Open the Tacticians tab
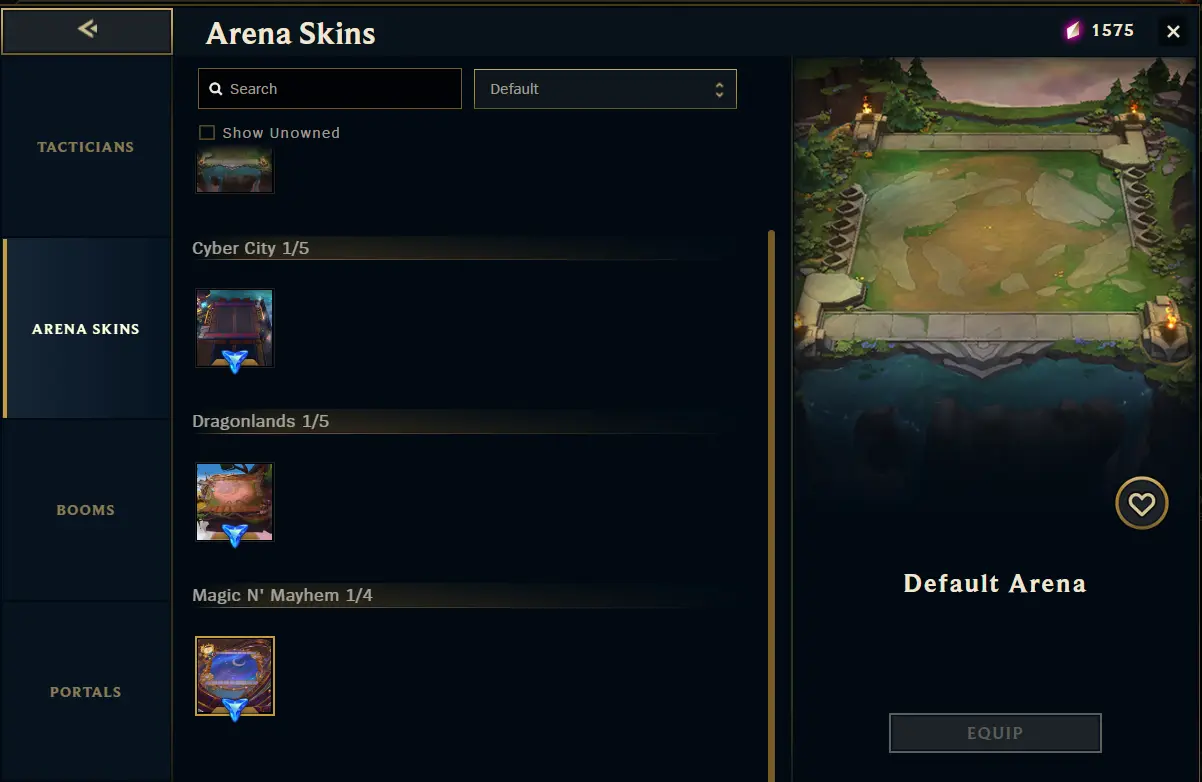The image size is (1202, 782). pos(86,147)
